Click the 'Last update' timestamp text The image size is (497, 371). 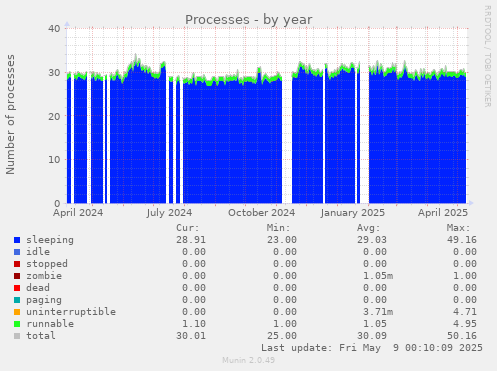point(372,348)
